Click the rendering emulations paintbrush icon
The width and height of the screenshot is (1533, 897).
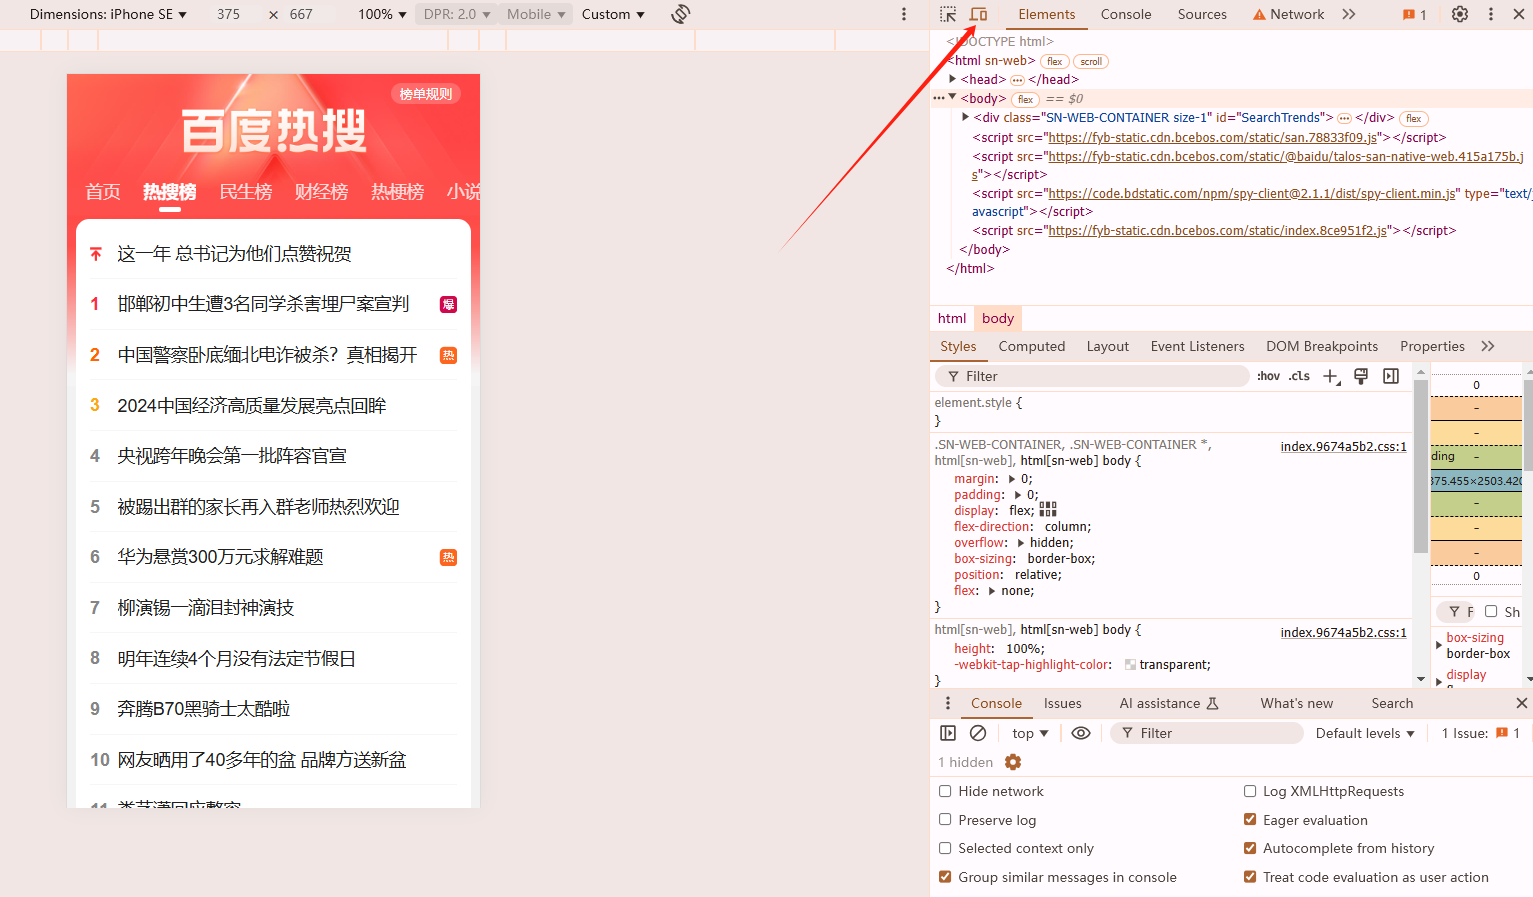1361,376
